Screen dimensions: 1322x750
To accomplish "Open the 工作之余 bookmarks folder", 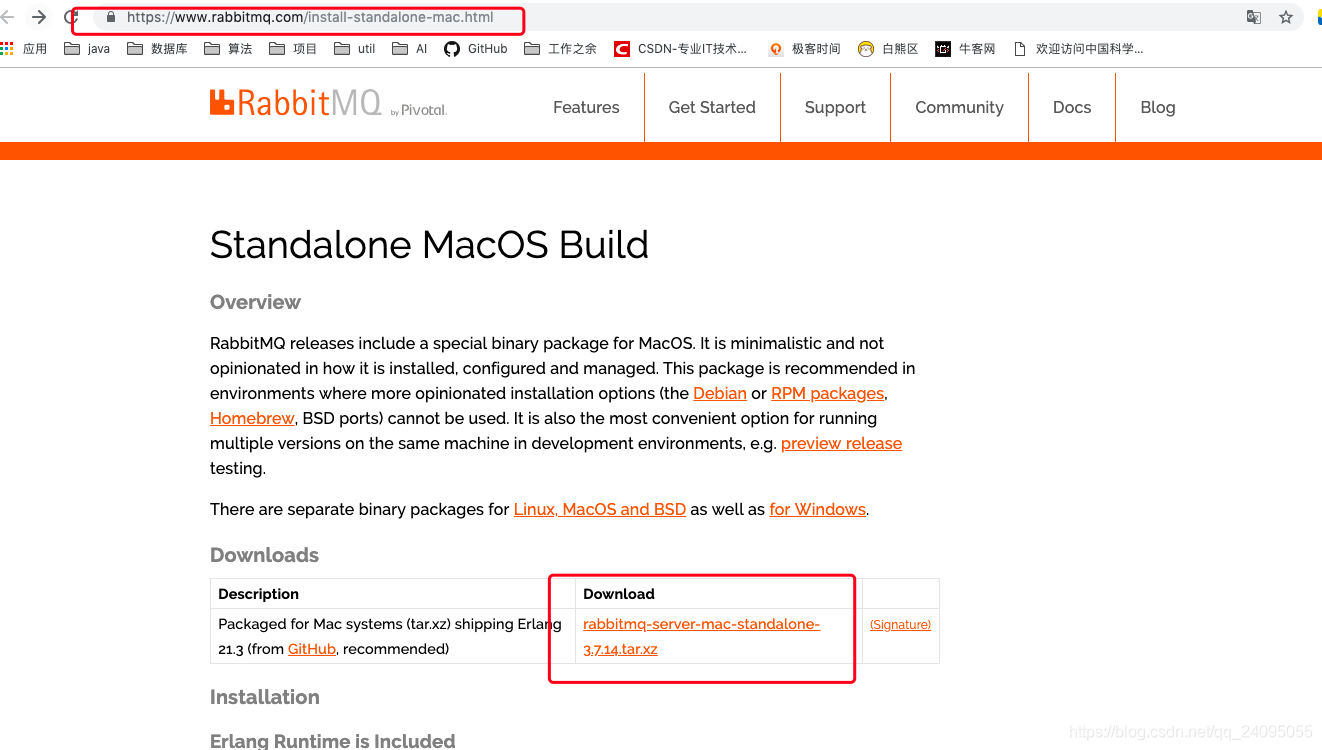I will tap(560, 48).
